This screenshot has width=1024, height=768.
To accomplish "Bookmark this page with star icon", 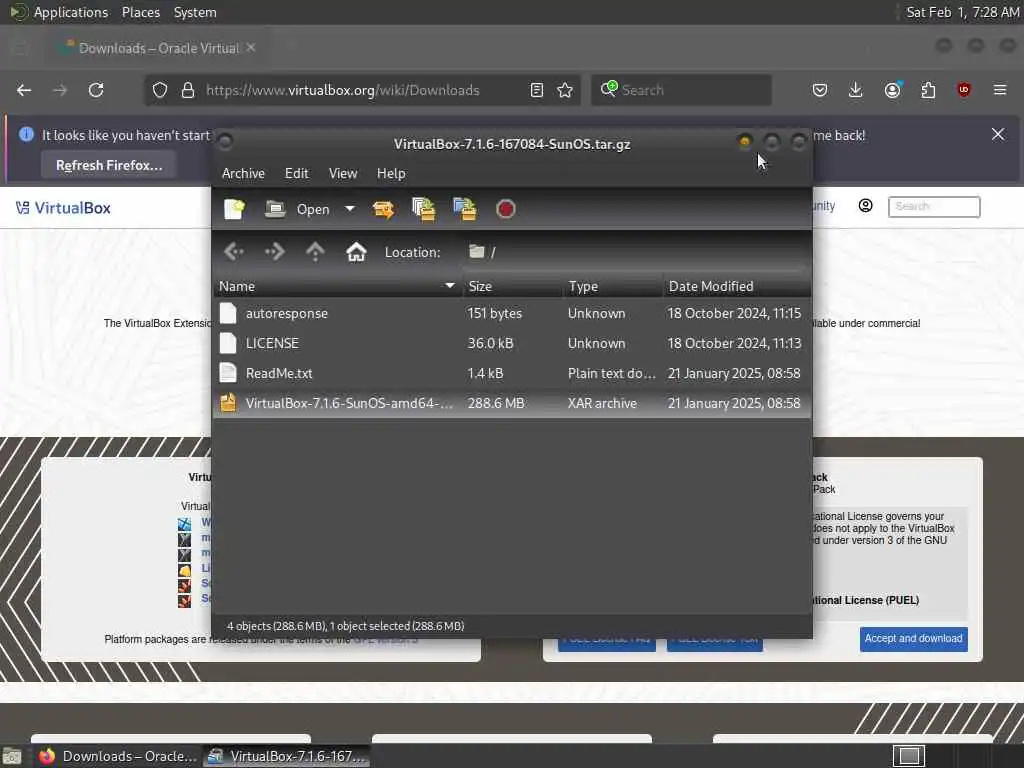I will [566, 90].
